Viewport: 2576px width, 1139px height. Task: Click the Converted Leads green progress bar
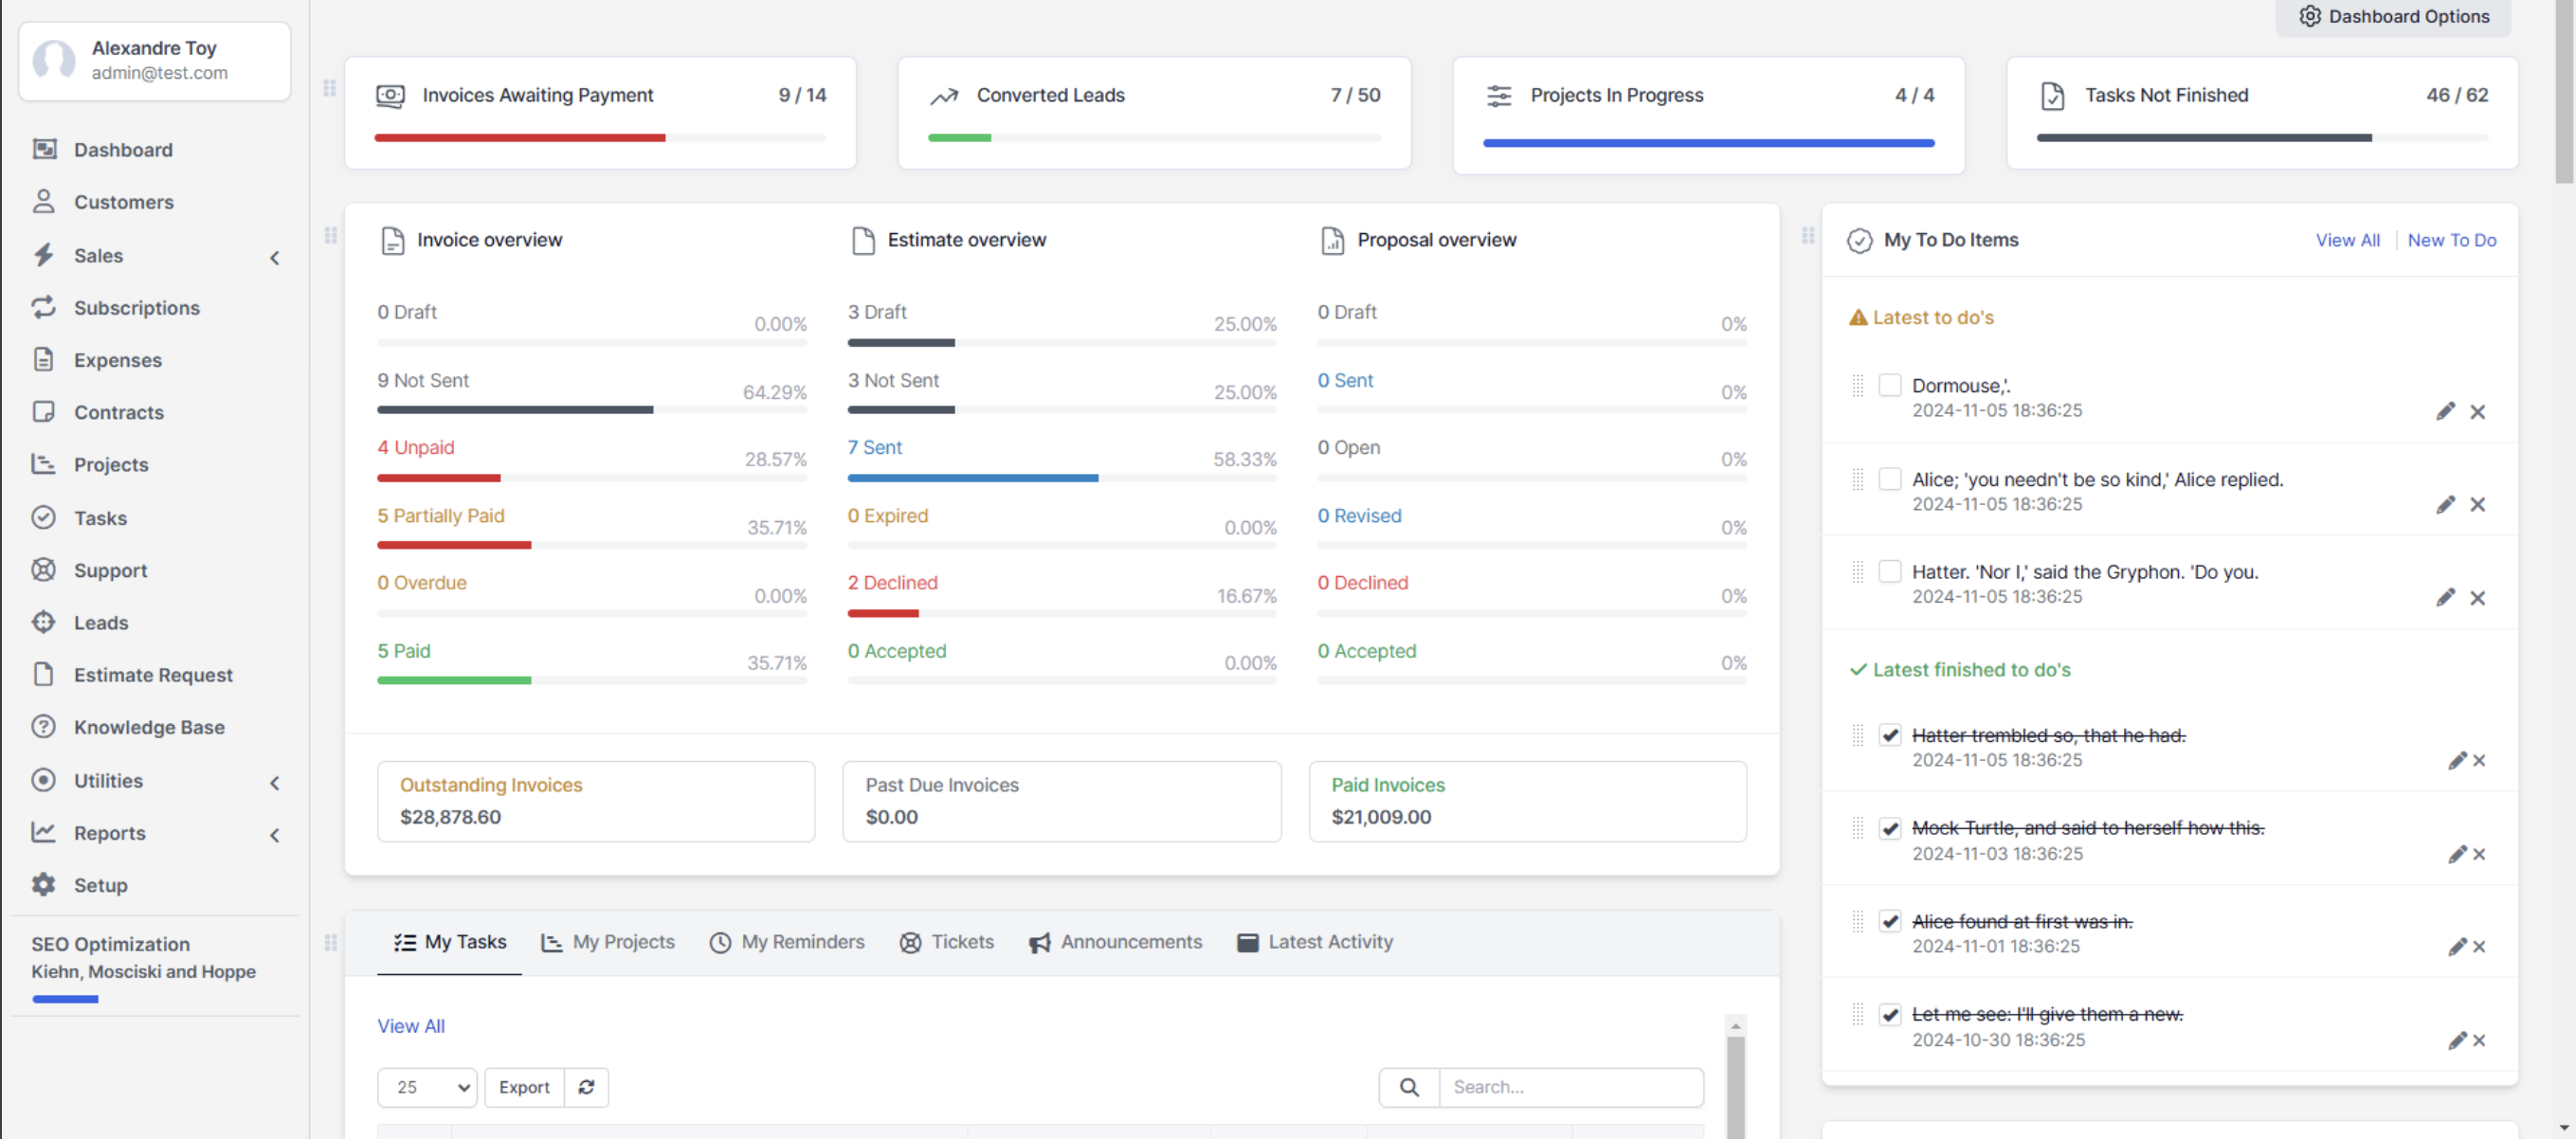[959, 138]
